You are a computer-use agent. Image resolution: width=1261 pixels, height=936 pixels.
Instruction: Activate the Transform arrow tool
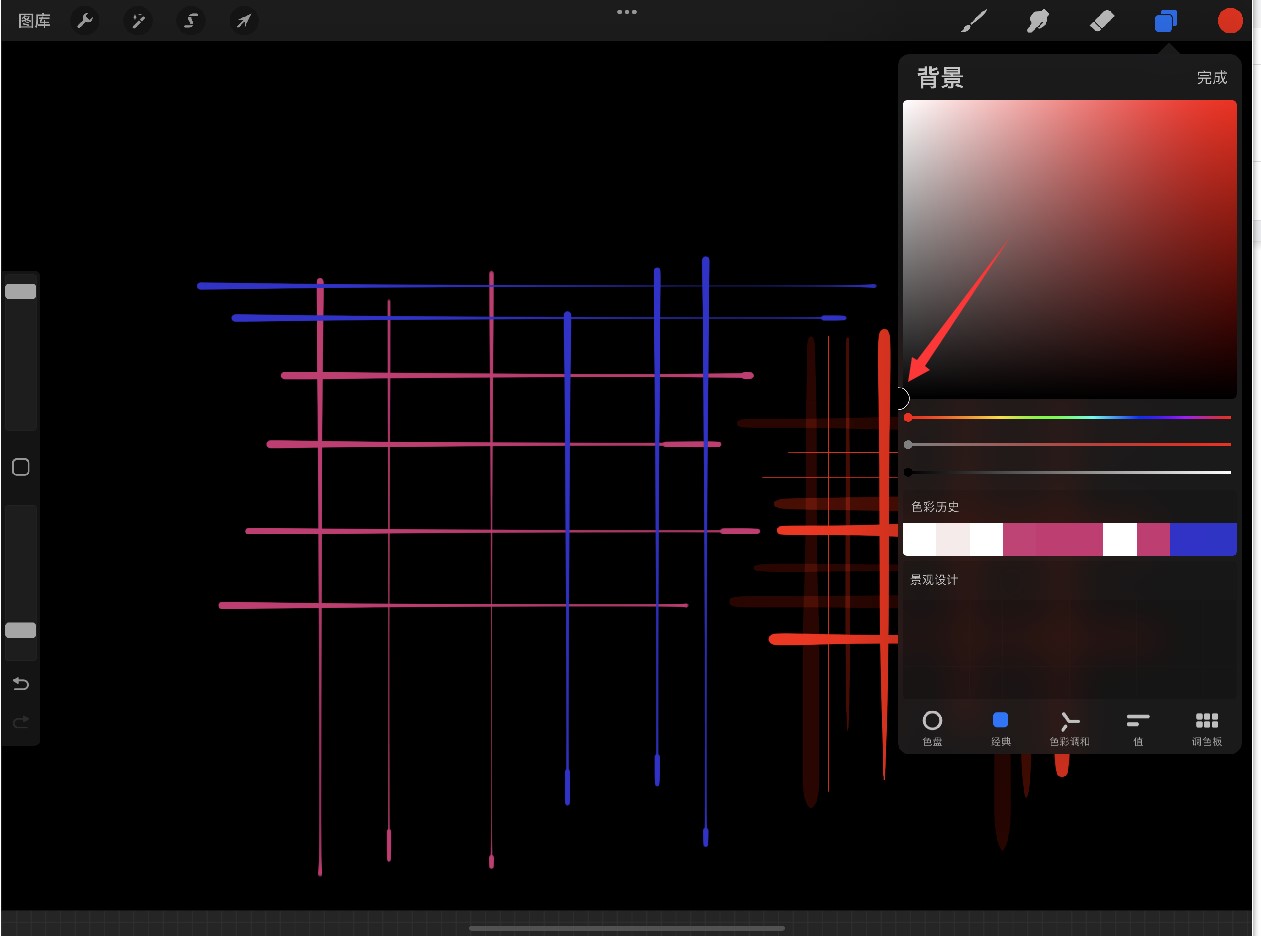[243, 21]
